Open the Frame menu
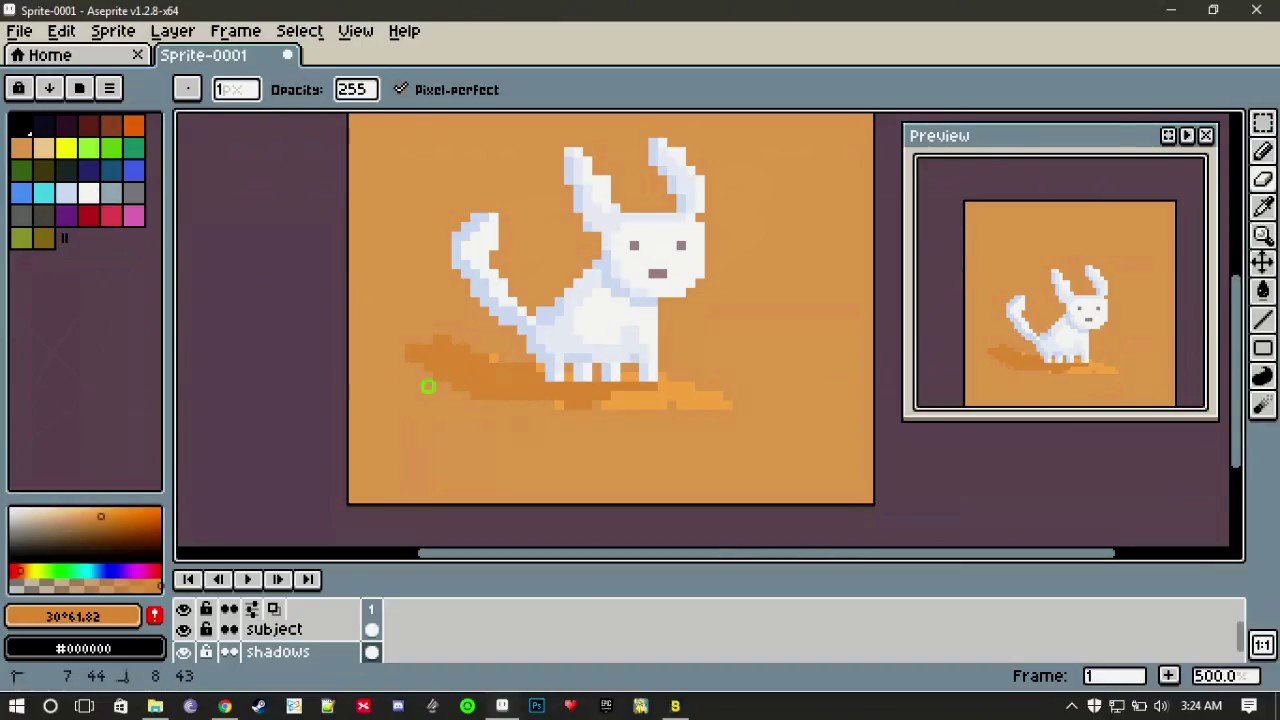 click(x=235, y=31)
